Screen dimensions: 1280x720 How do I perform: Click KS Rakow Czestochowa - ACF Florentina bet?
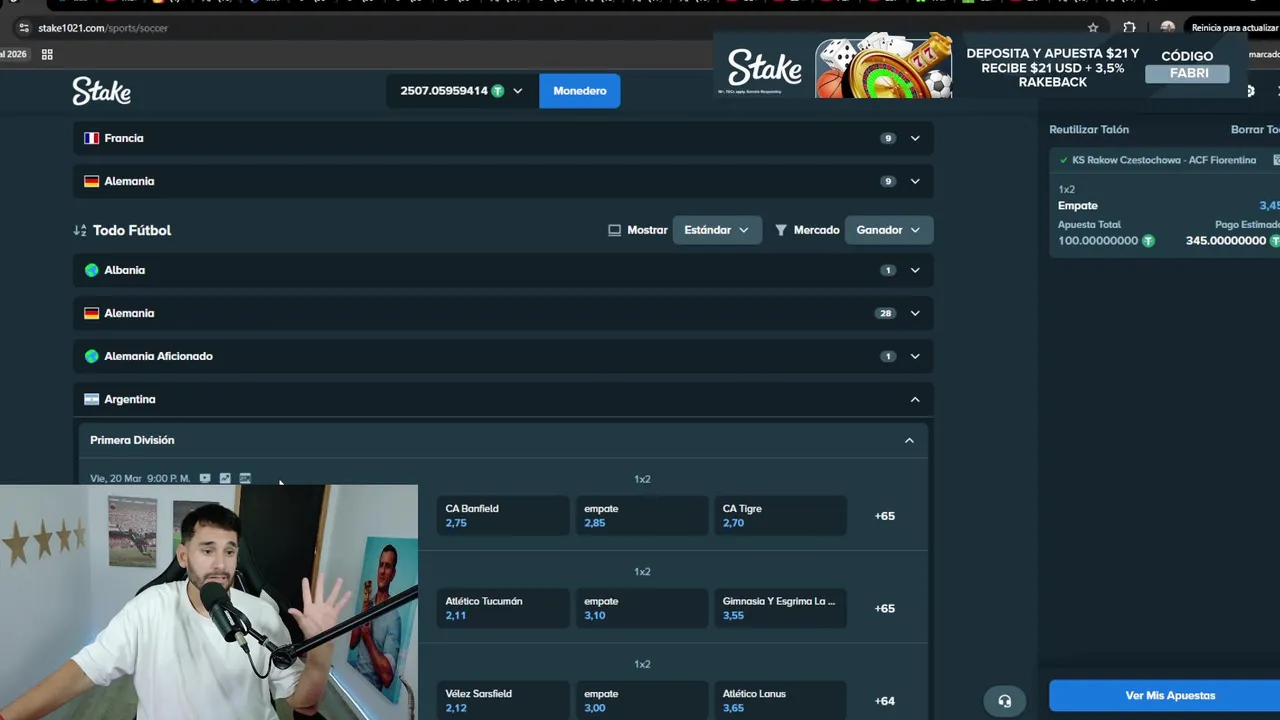1164,160
